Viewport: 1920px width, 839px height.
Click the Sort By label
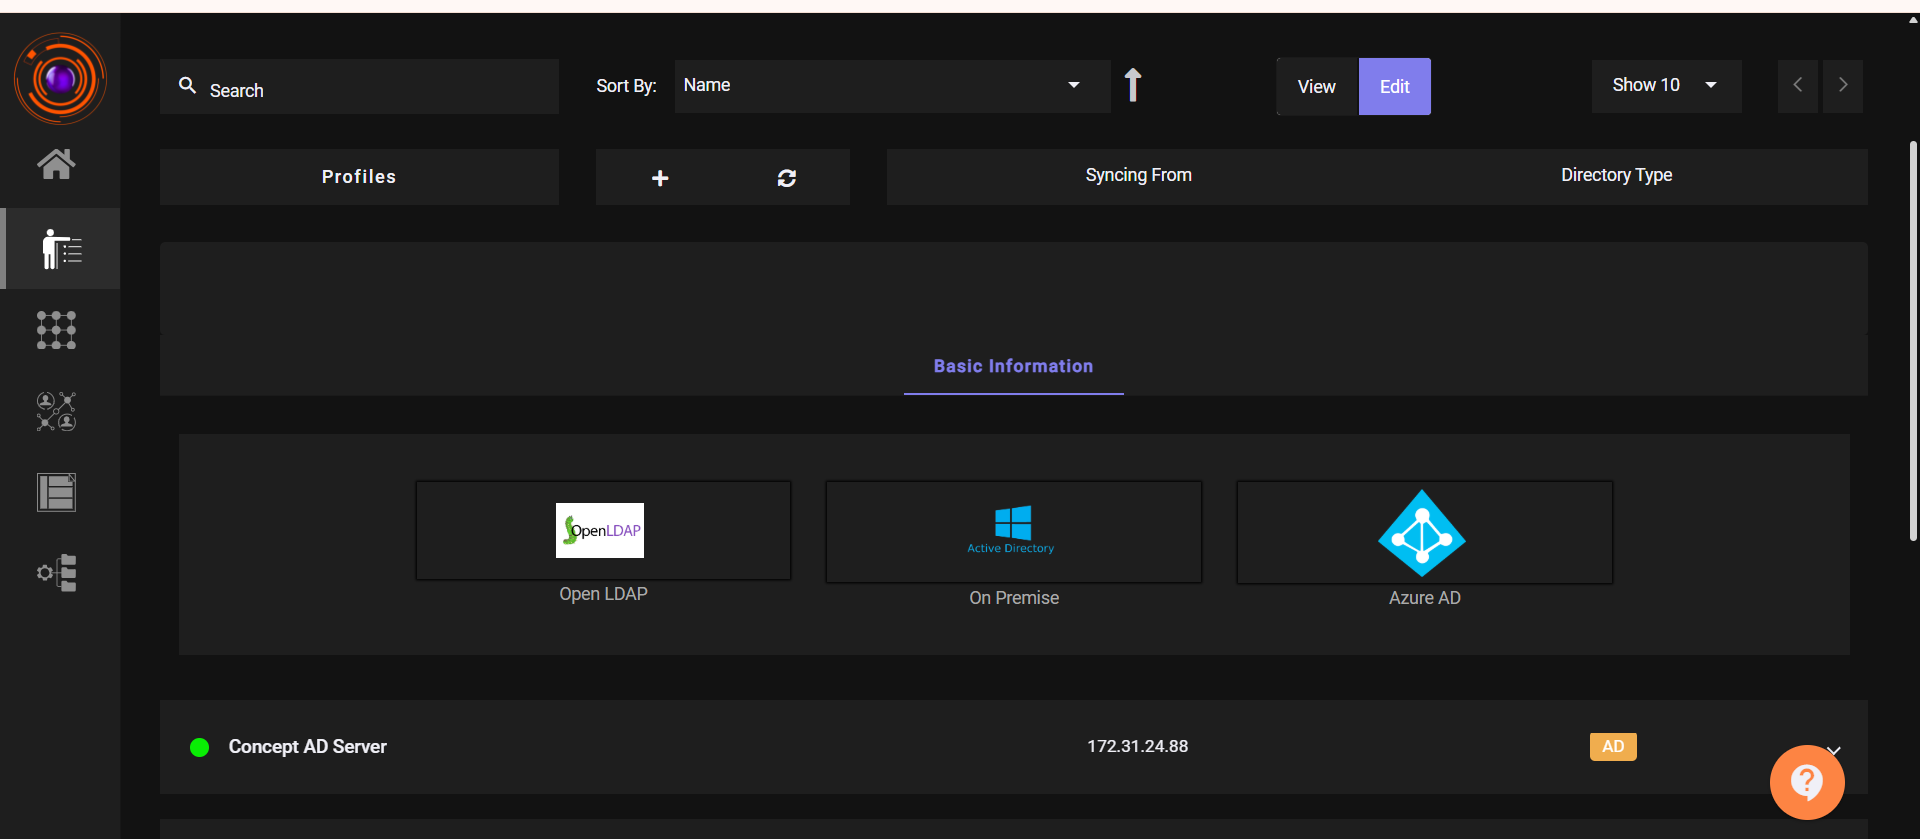tap(626, 86)
